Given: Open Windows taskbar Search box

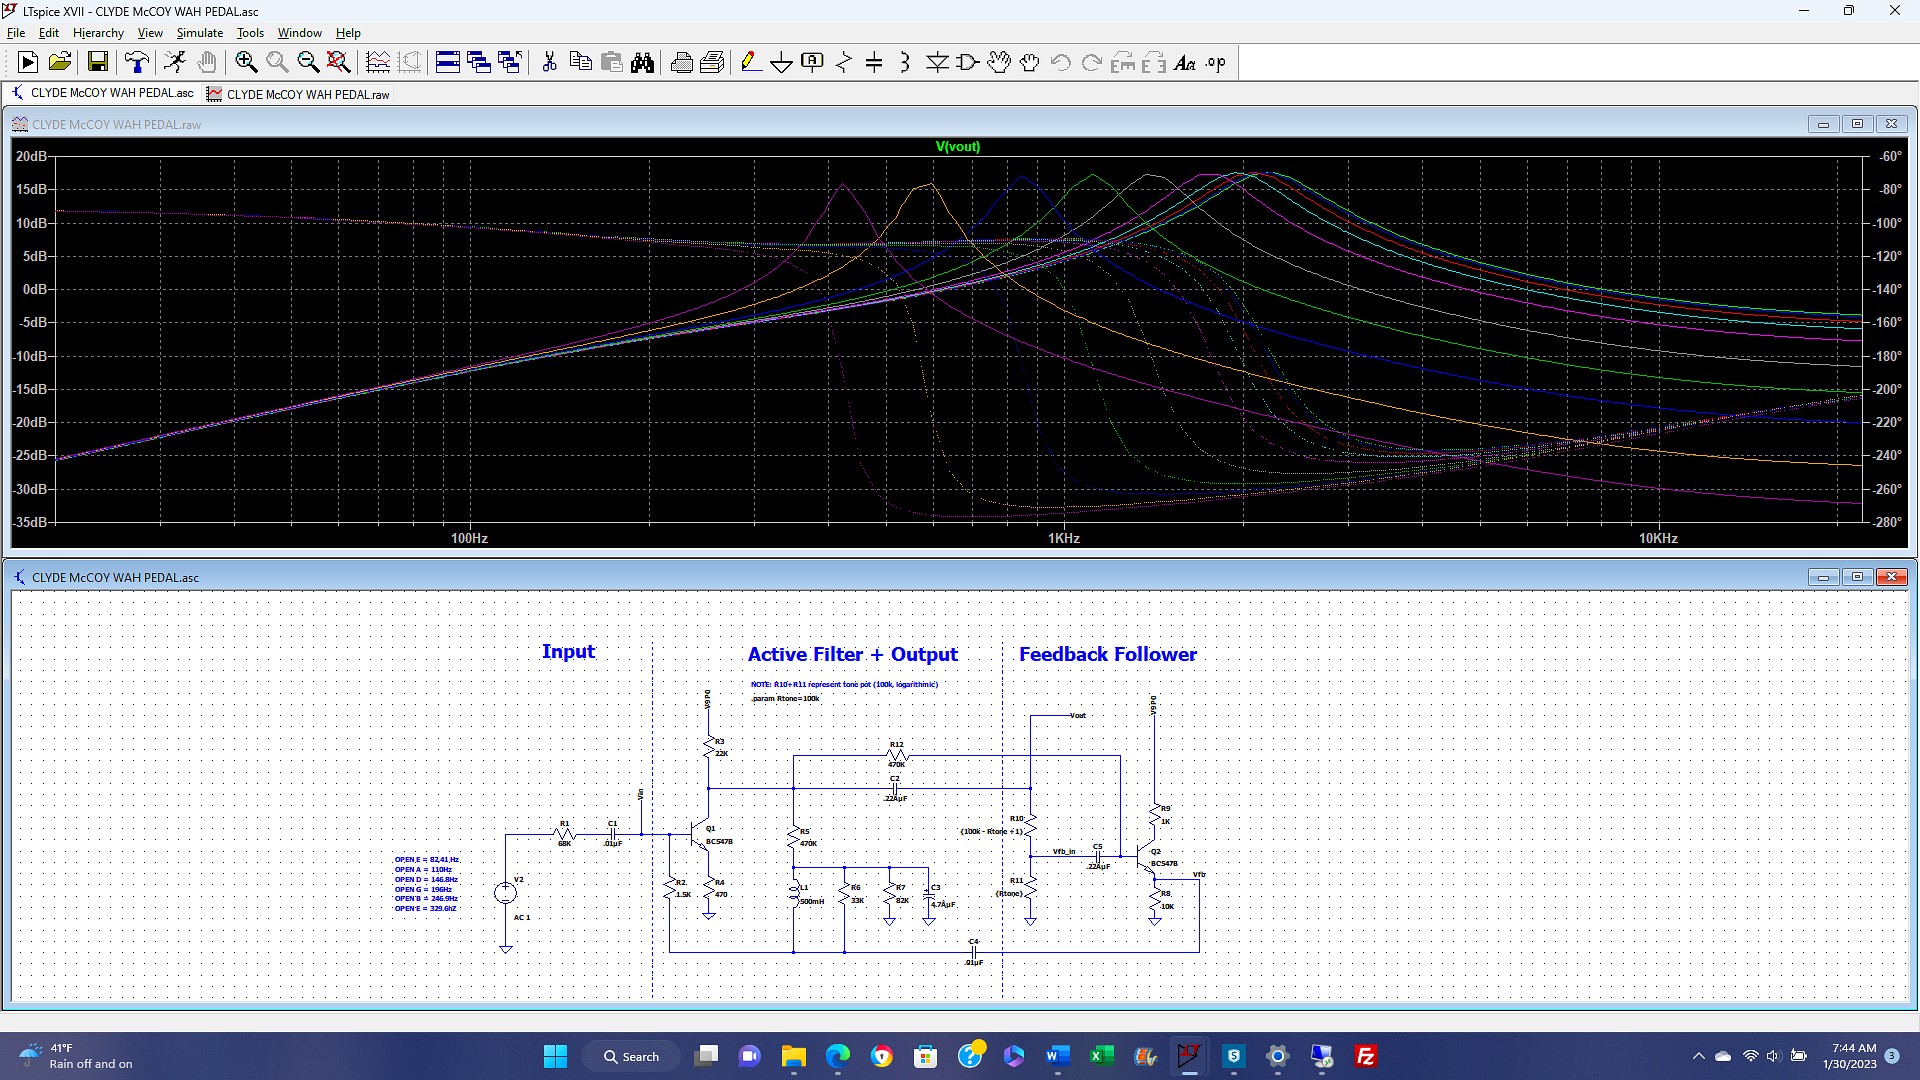Looking at the screenshot, I should tap(632, 1056).
